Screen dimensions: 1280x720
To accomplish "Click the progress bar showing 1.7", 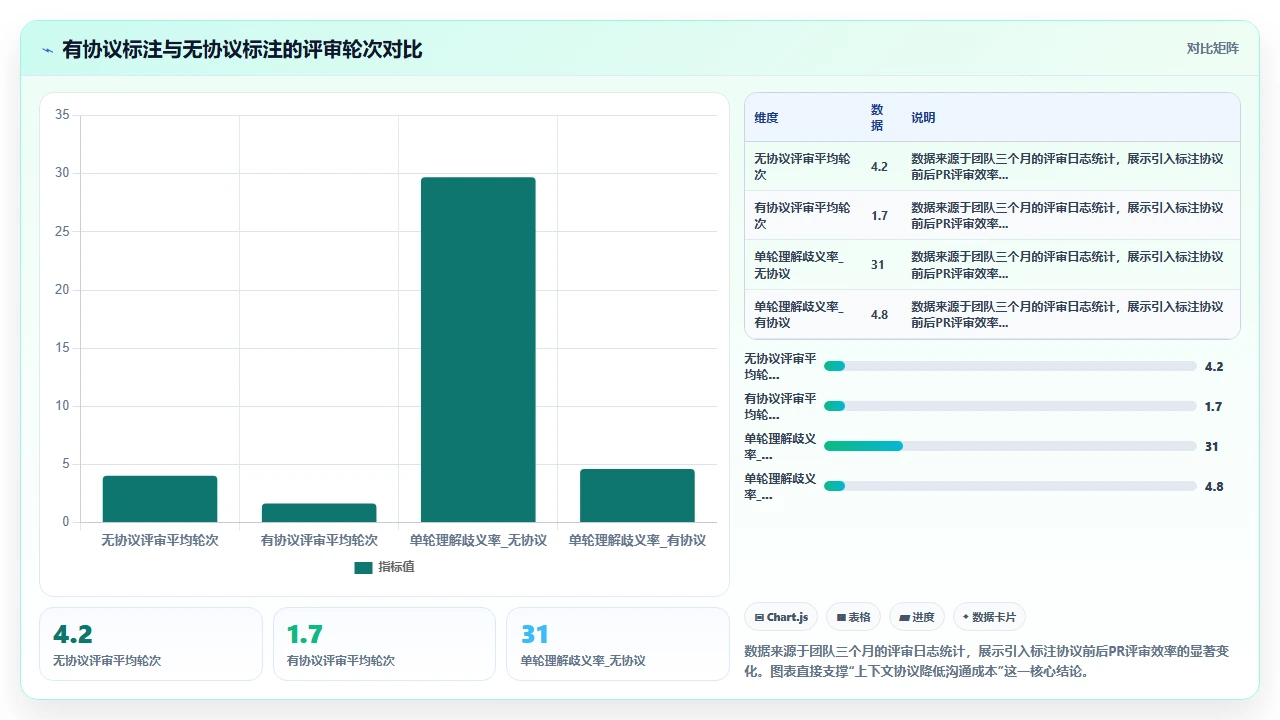I will click(1010, 406).
